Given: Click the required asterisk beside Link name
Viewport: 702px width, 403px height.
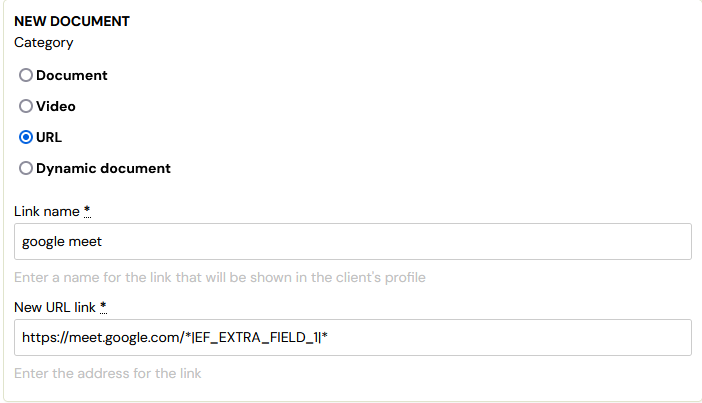Looking at the screenshot, I should click(87, 210).
